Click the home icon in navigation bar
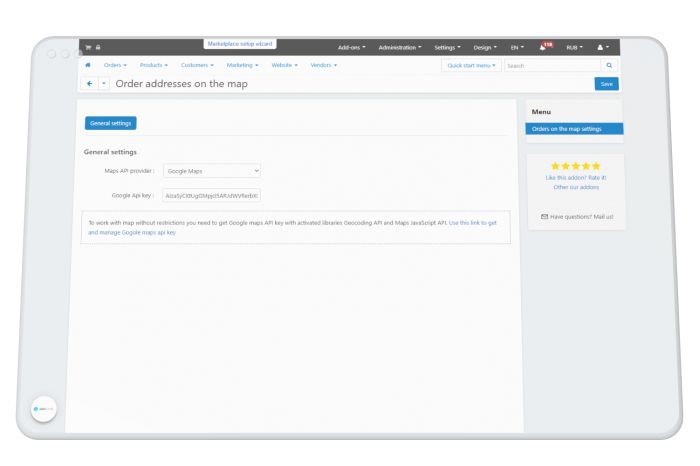Image resolution: width=700 pixels, height=466 pixels. coord(88,65)
